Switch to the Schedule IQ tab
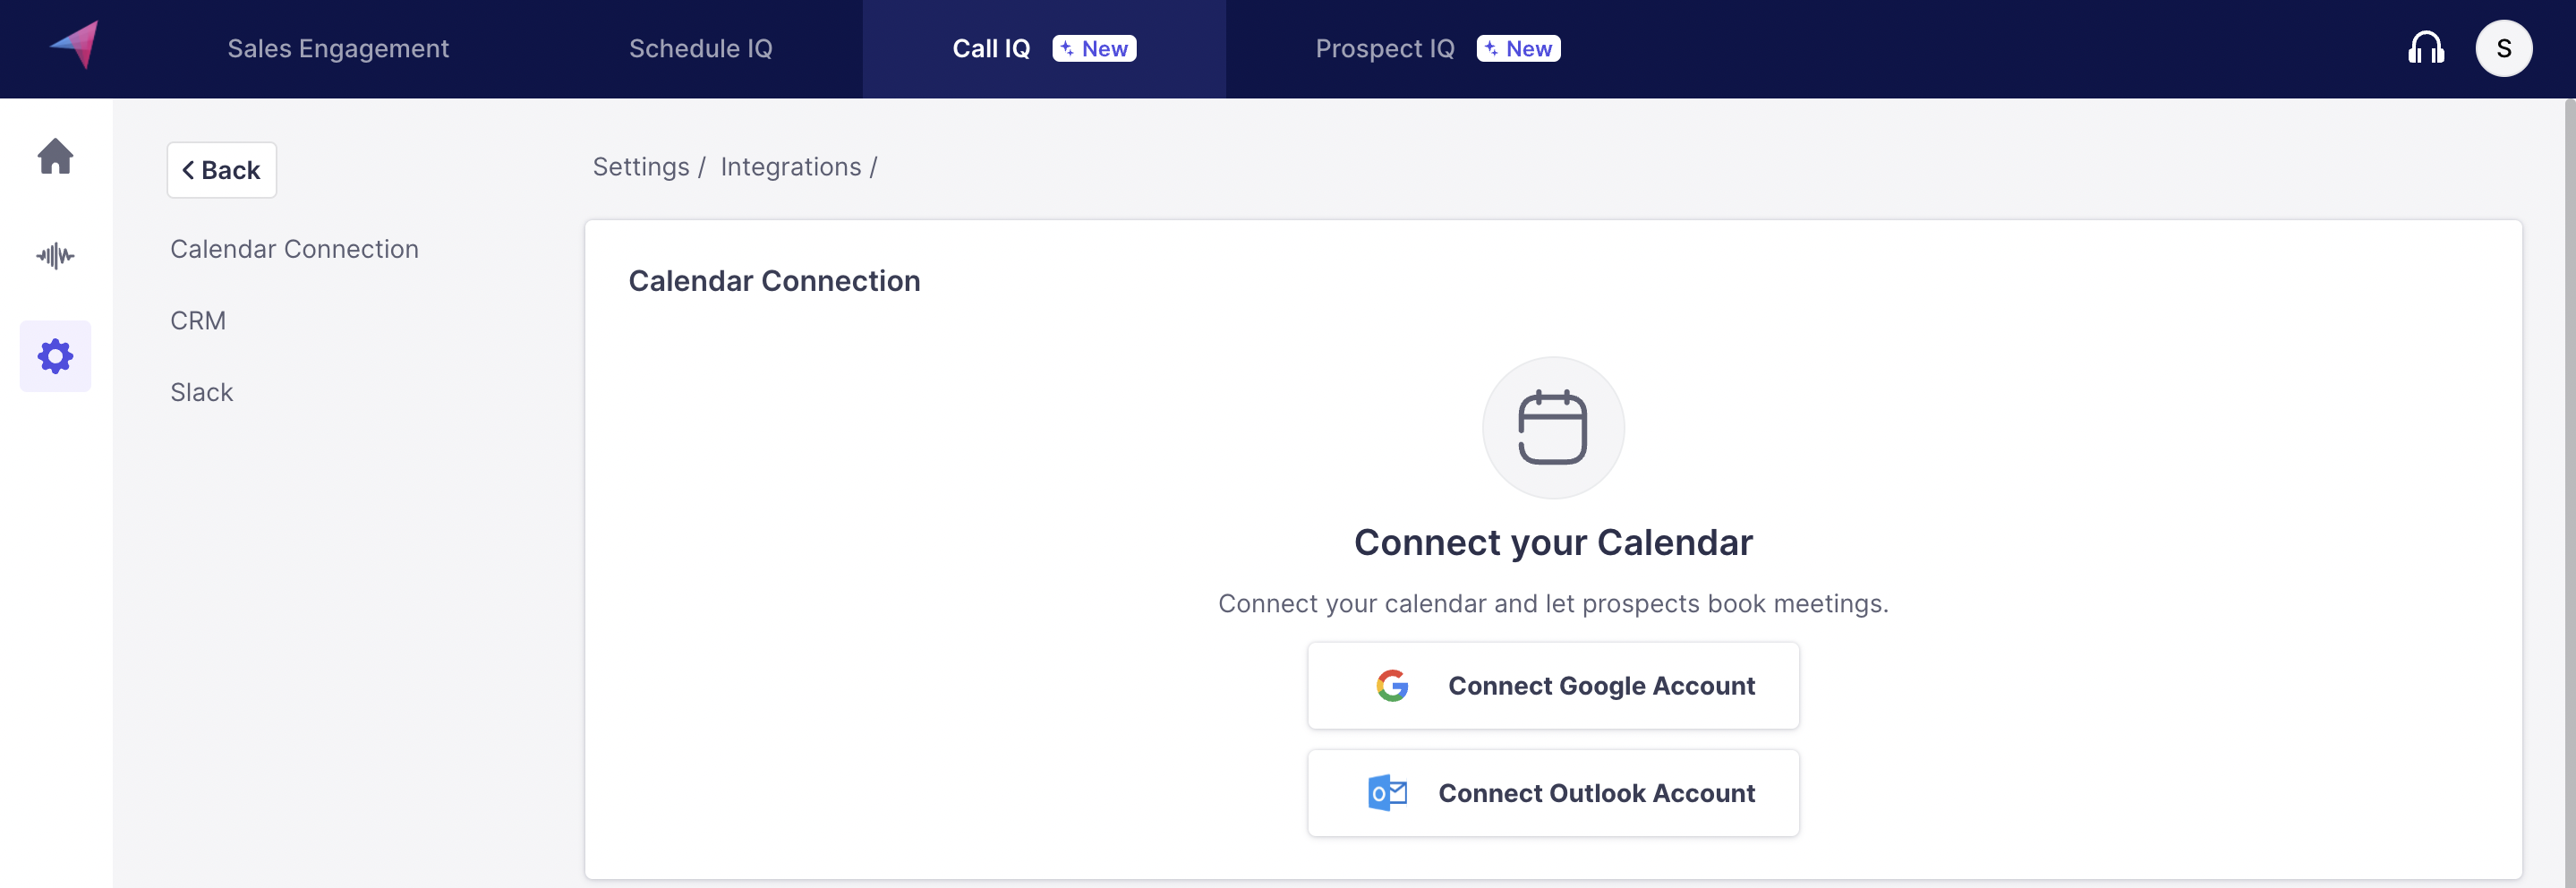2576x888 pixels. pyautogui.click(x=700, y=48)
